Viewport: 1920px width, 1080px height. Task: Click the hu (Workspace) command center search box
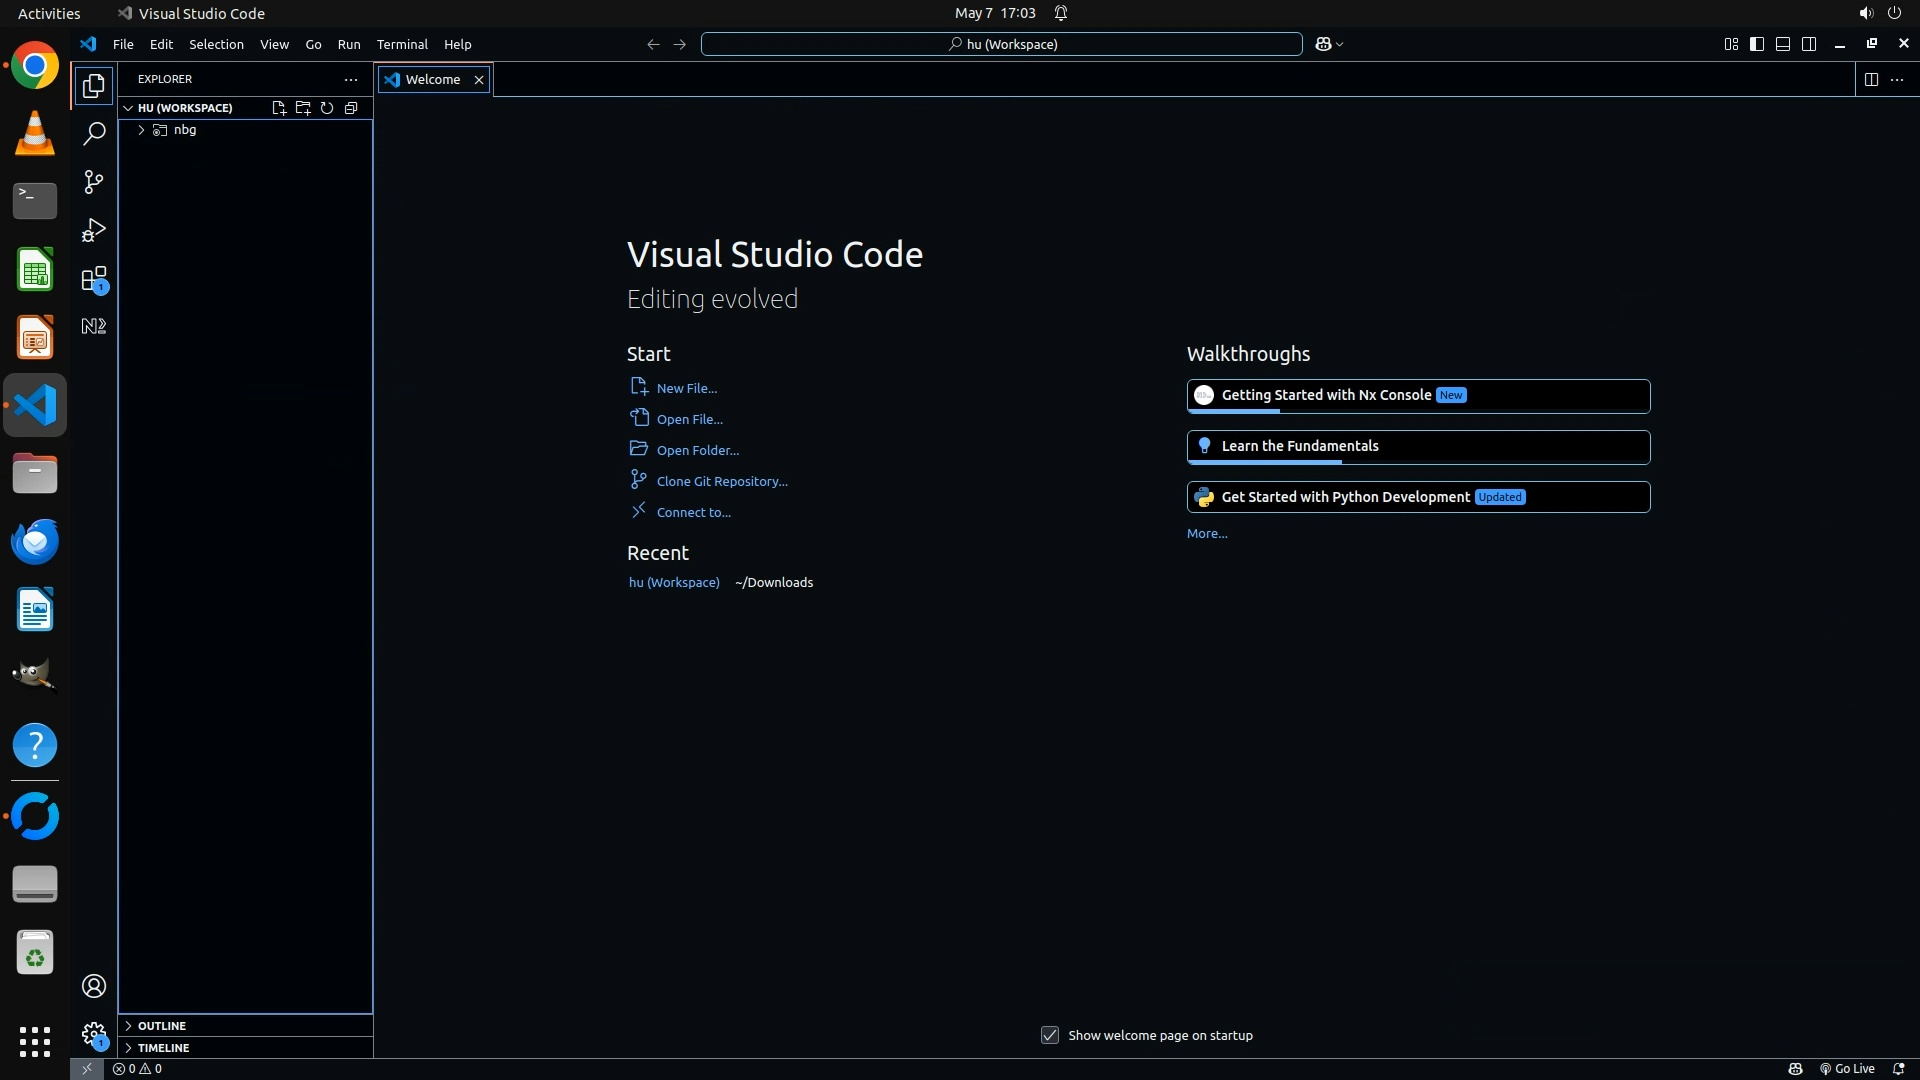pyautogui.click(x=1001, y=44)
